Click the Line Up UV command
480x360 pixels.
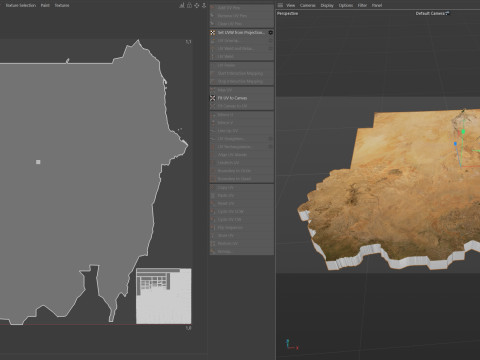click(242, 131)
